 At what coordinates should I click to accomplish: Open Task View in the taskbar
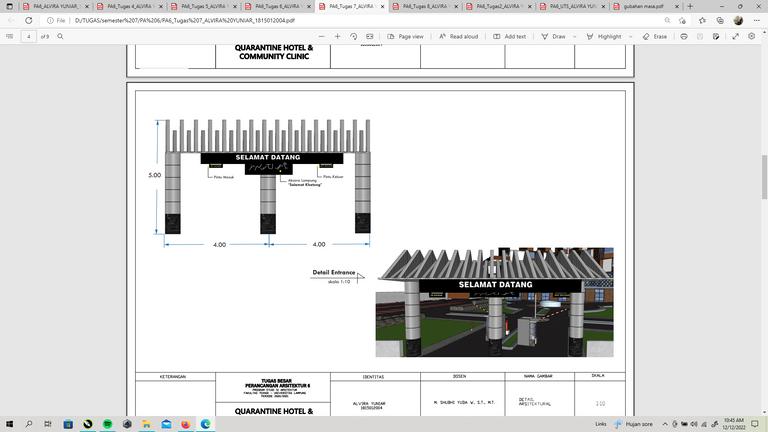pos(48,424)
